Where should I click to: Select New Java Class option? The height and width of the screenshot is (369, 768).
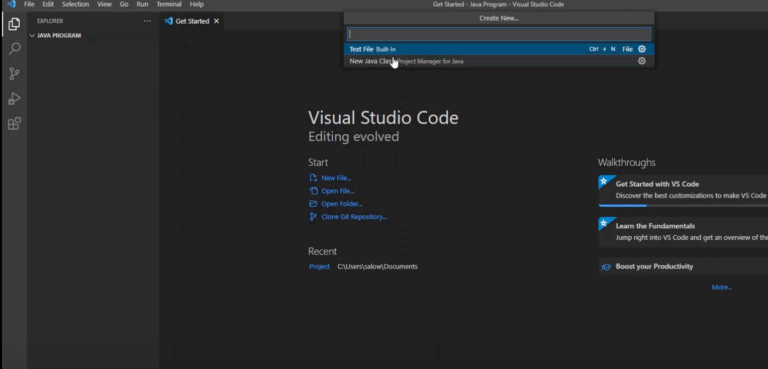point(499,61)
